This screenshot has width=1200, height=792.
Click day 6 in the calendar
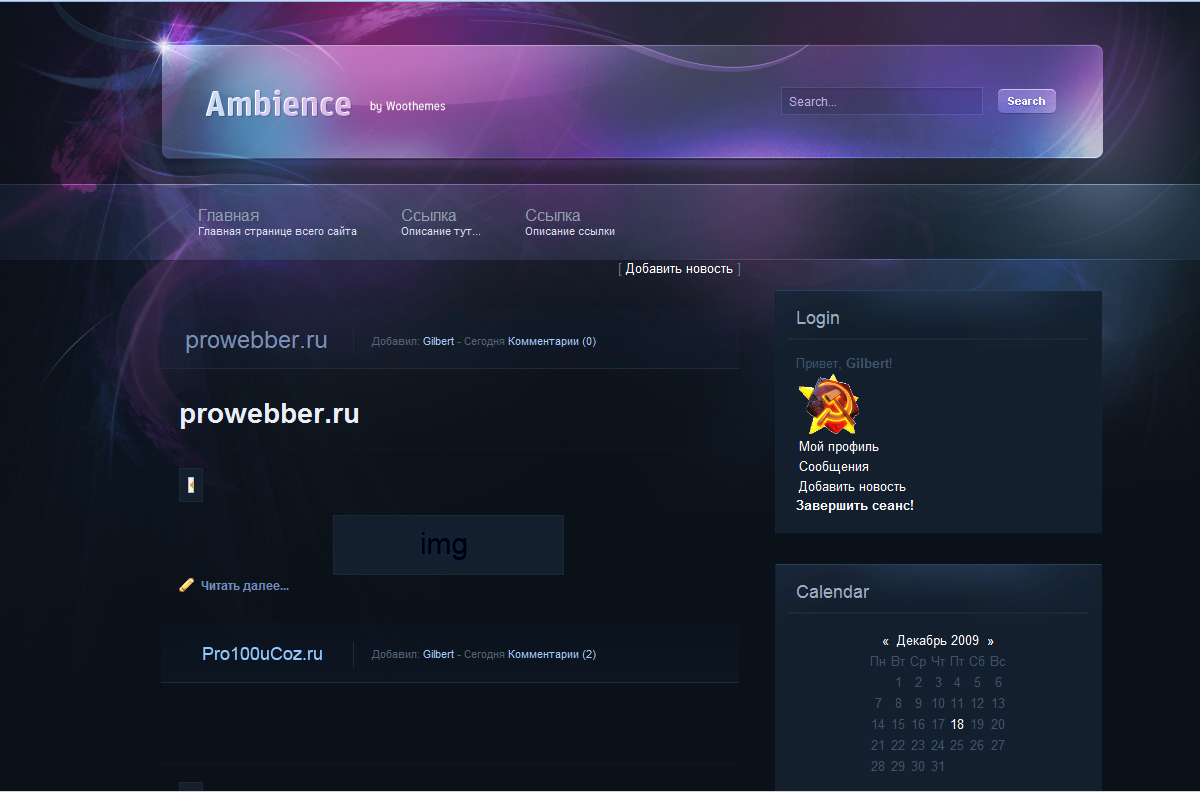pyautogui.click(x=998, y=683)
